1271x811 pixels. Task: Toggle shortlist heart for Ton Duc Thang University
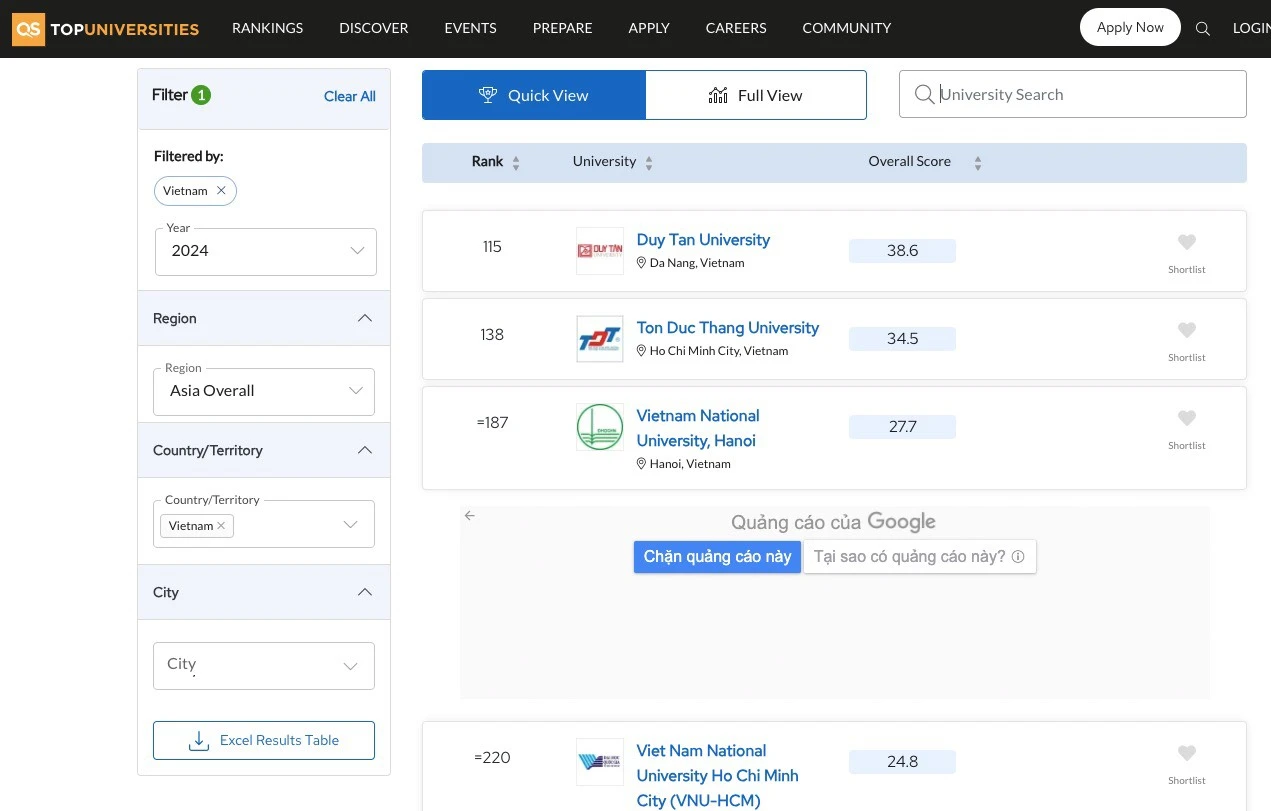point(1186,330)
